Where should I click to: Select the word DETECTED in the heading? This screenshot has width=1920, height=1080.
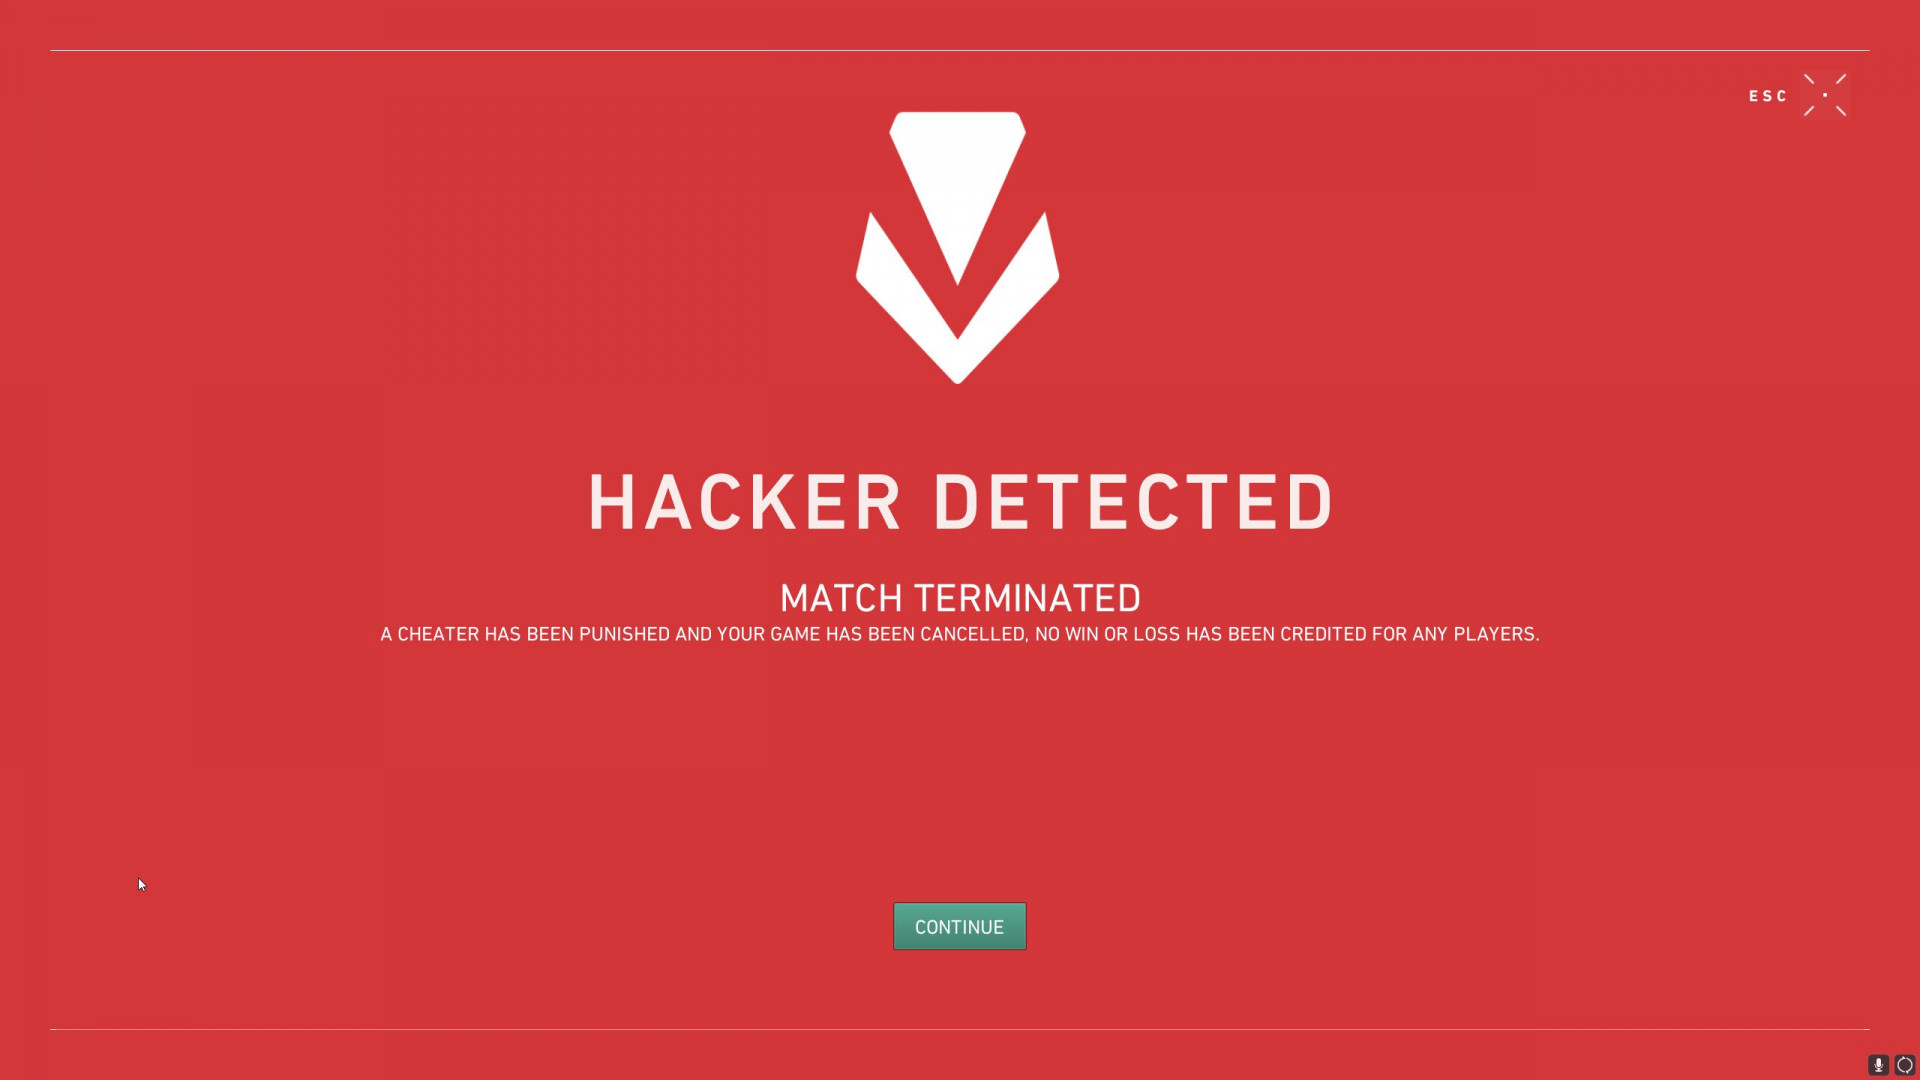tap(1133, 501)
